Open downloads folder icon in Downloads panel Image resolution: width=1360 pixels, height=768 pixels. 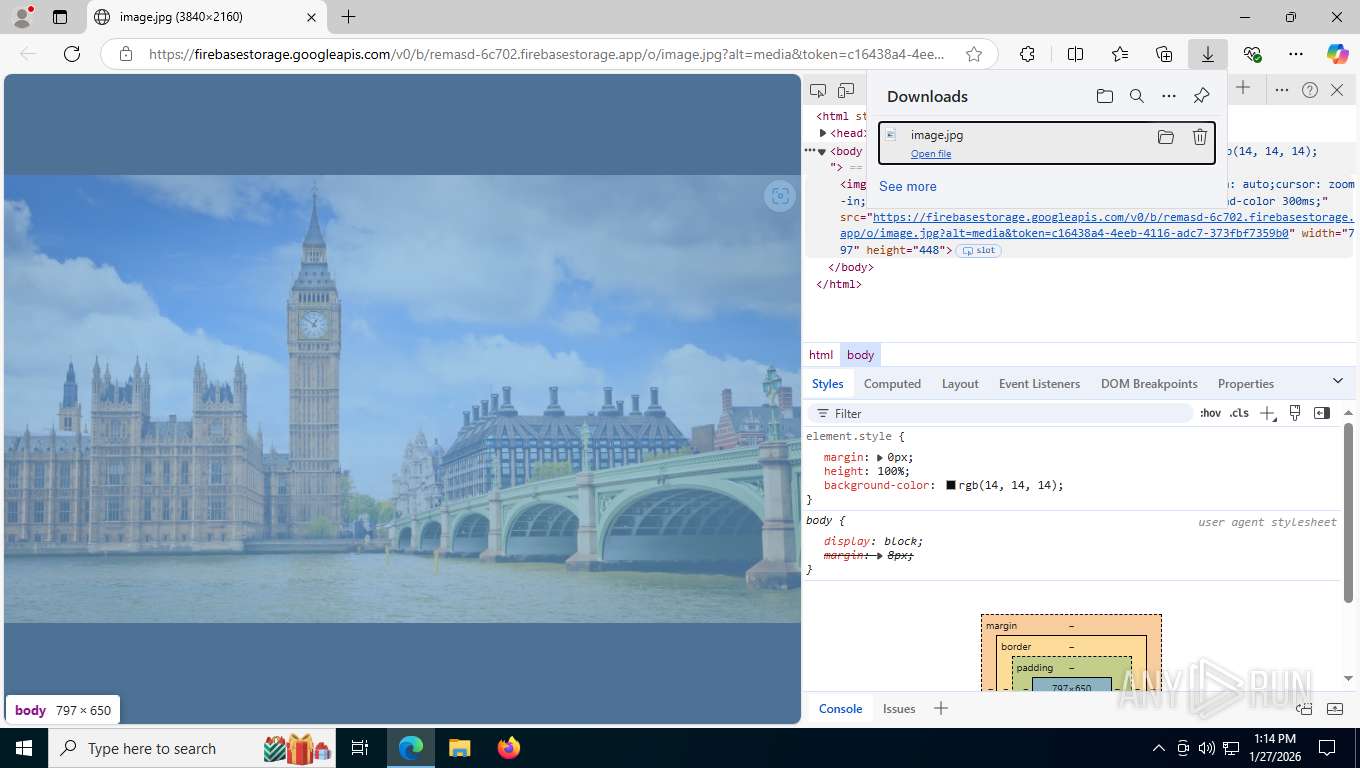pos(1104,96)
